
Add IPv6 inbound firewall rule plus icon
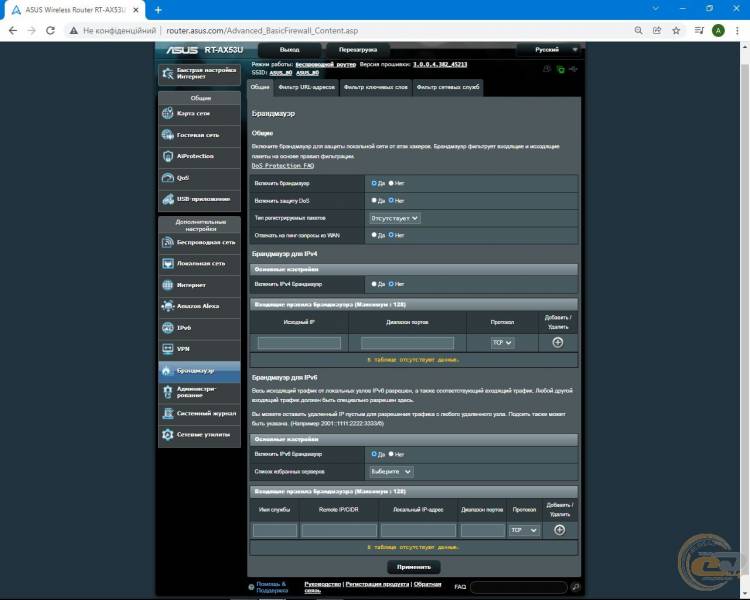(559, 530)
